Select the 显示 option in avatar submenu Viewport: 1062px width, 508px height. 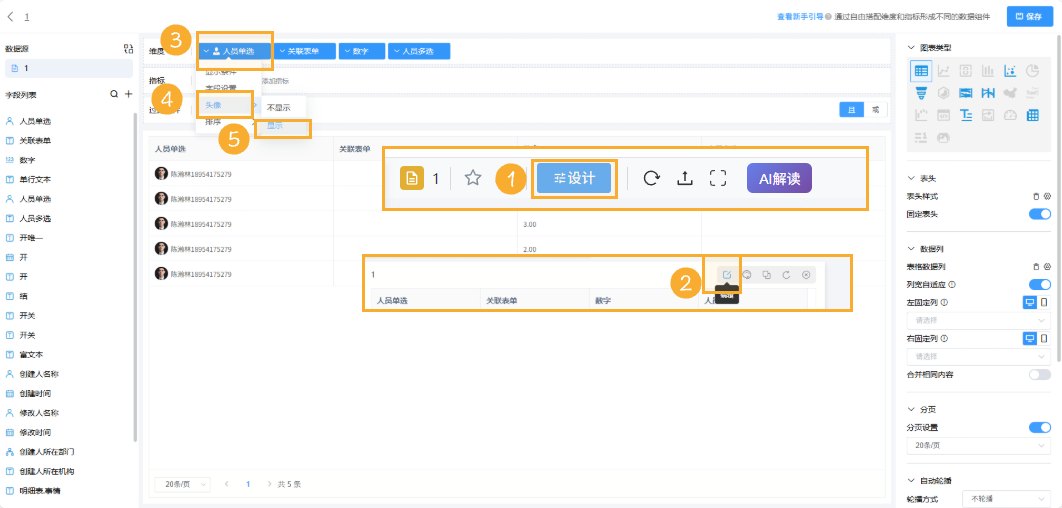275,126
